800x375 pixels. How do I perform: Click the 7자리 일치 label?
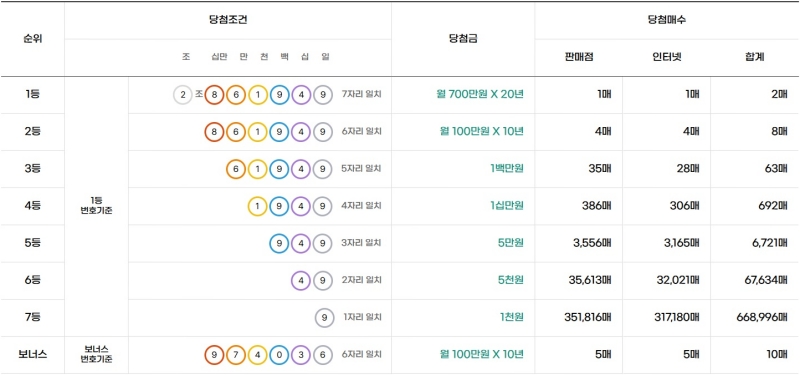[x=361, y=94]
